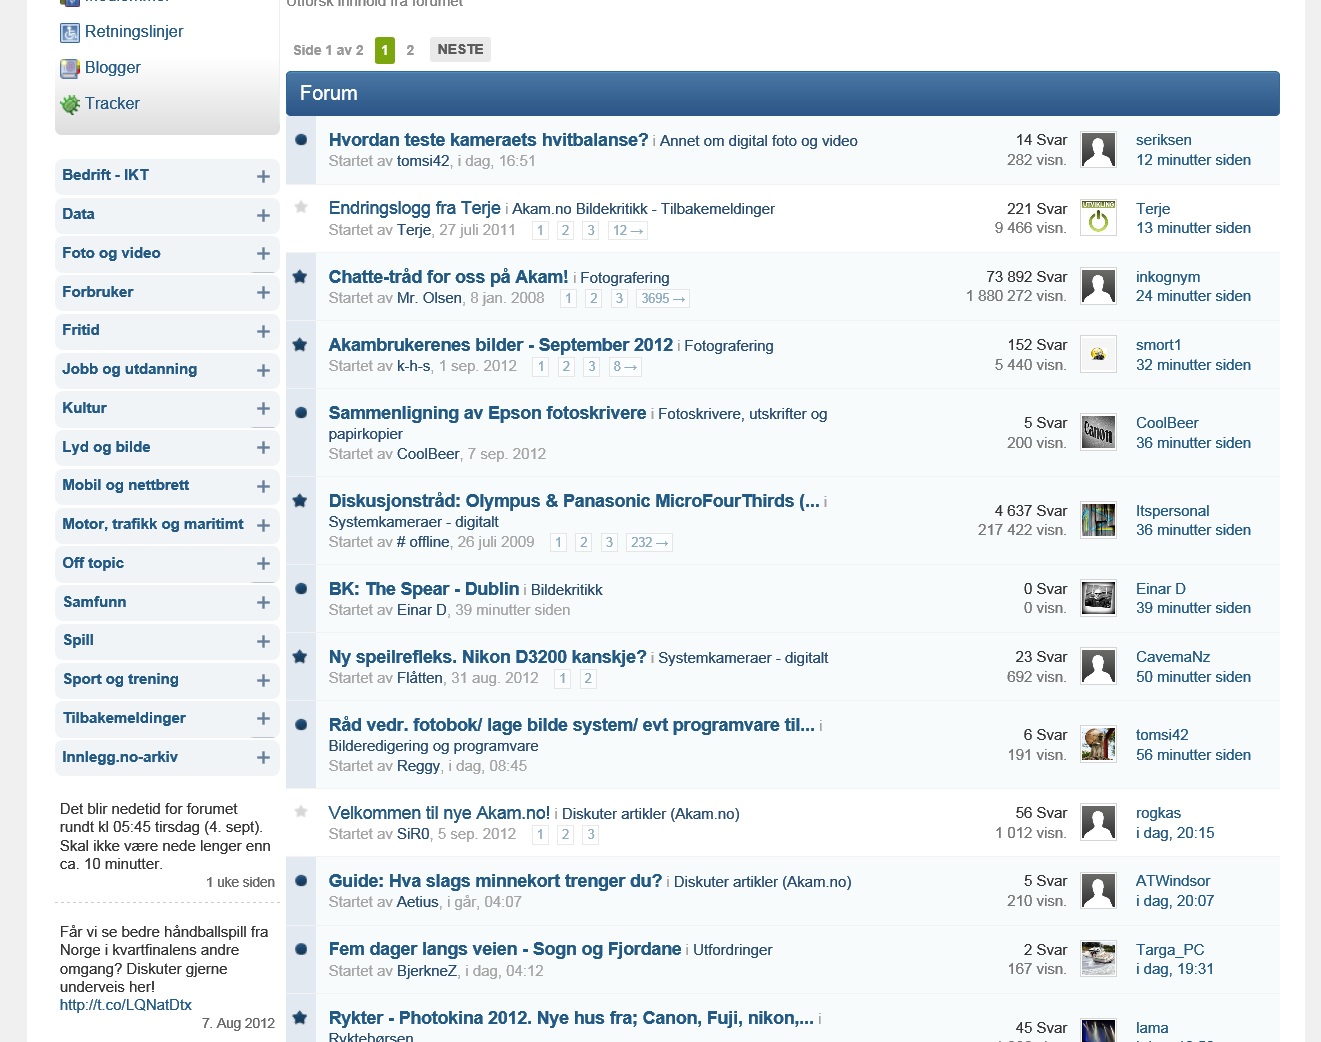Click 'i dag, 20:15' last post link

point(1175,833)
